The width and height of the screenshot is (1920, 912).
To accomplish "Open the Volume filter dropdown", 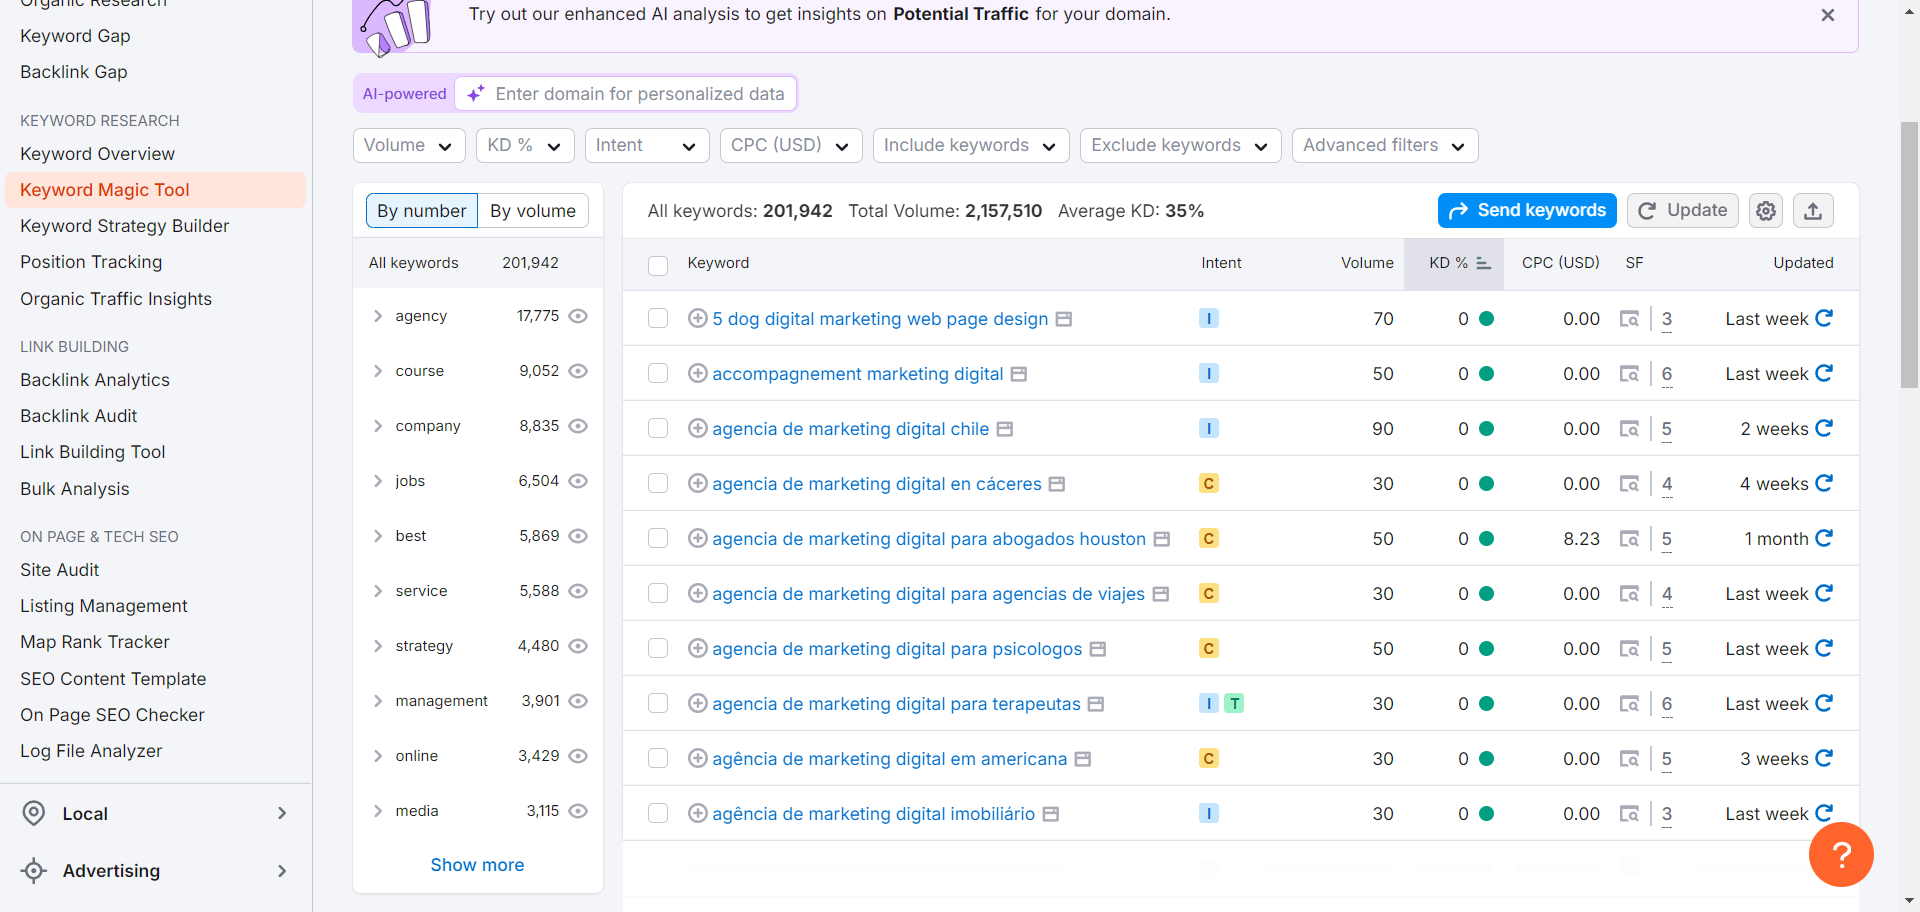I will 409,145.
